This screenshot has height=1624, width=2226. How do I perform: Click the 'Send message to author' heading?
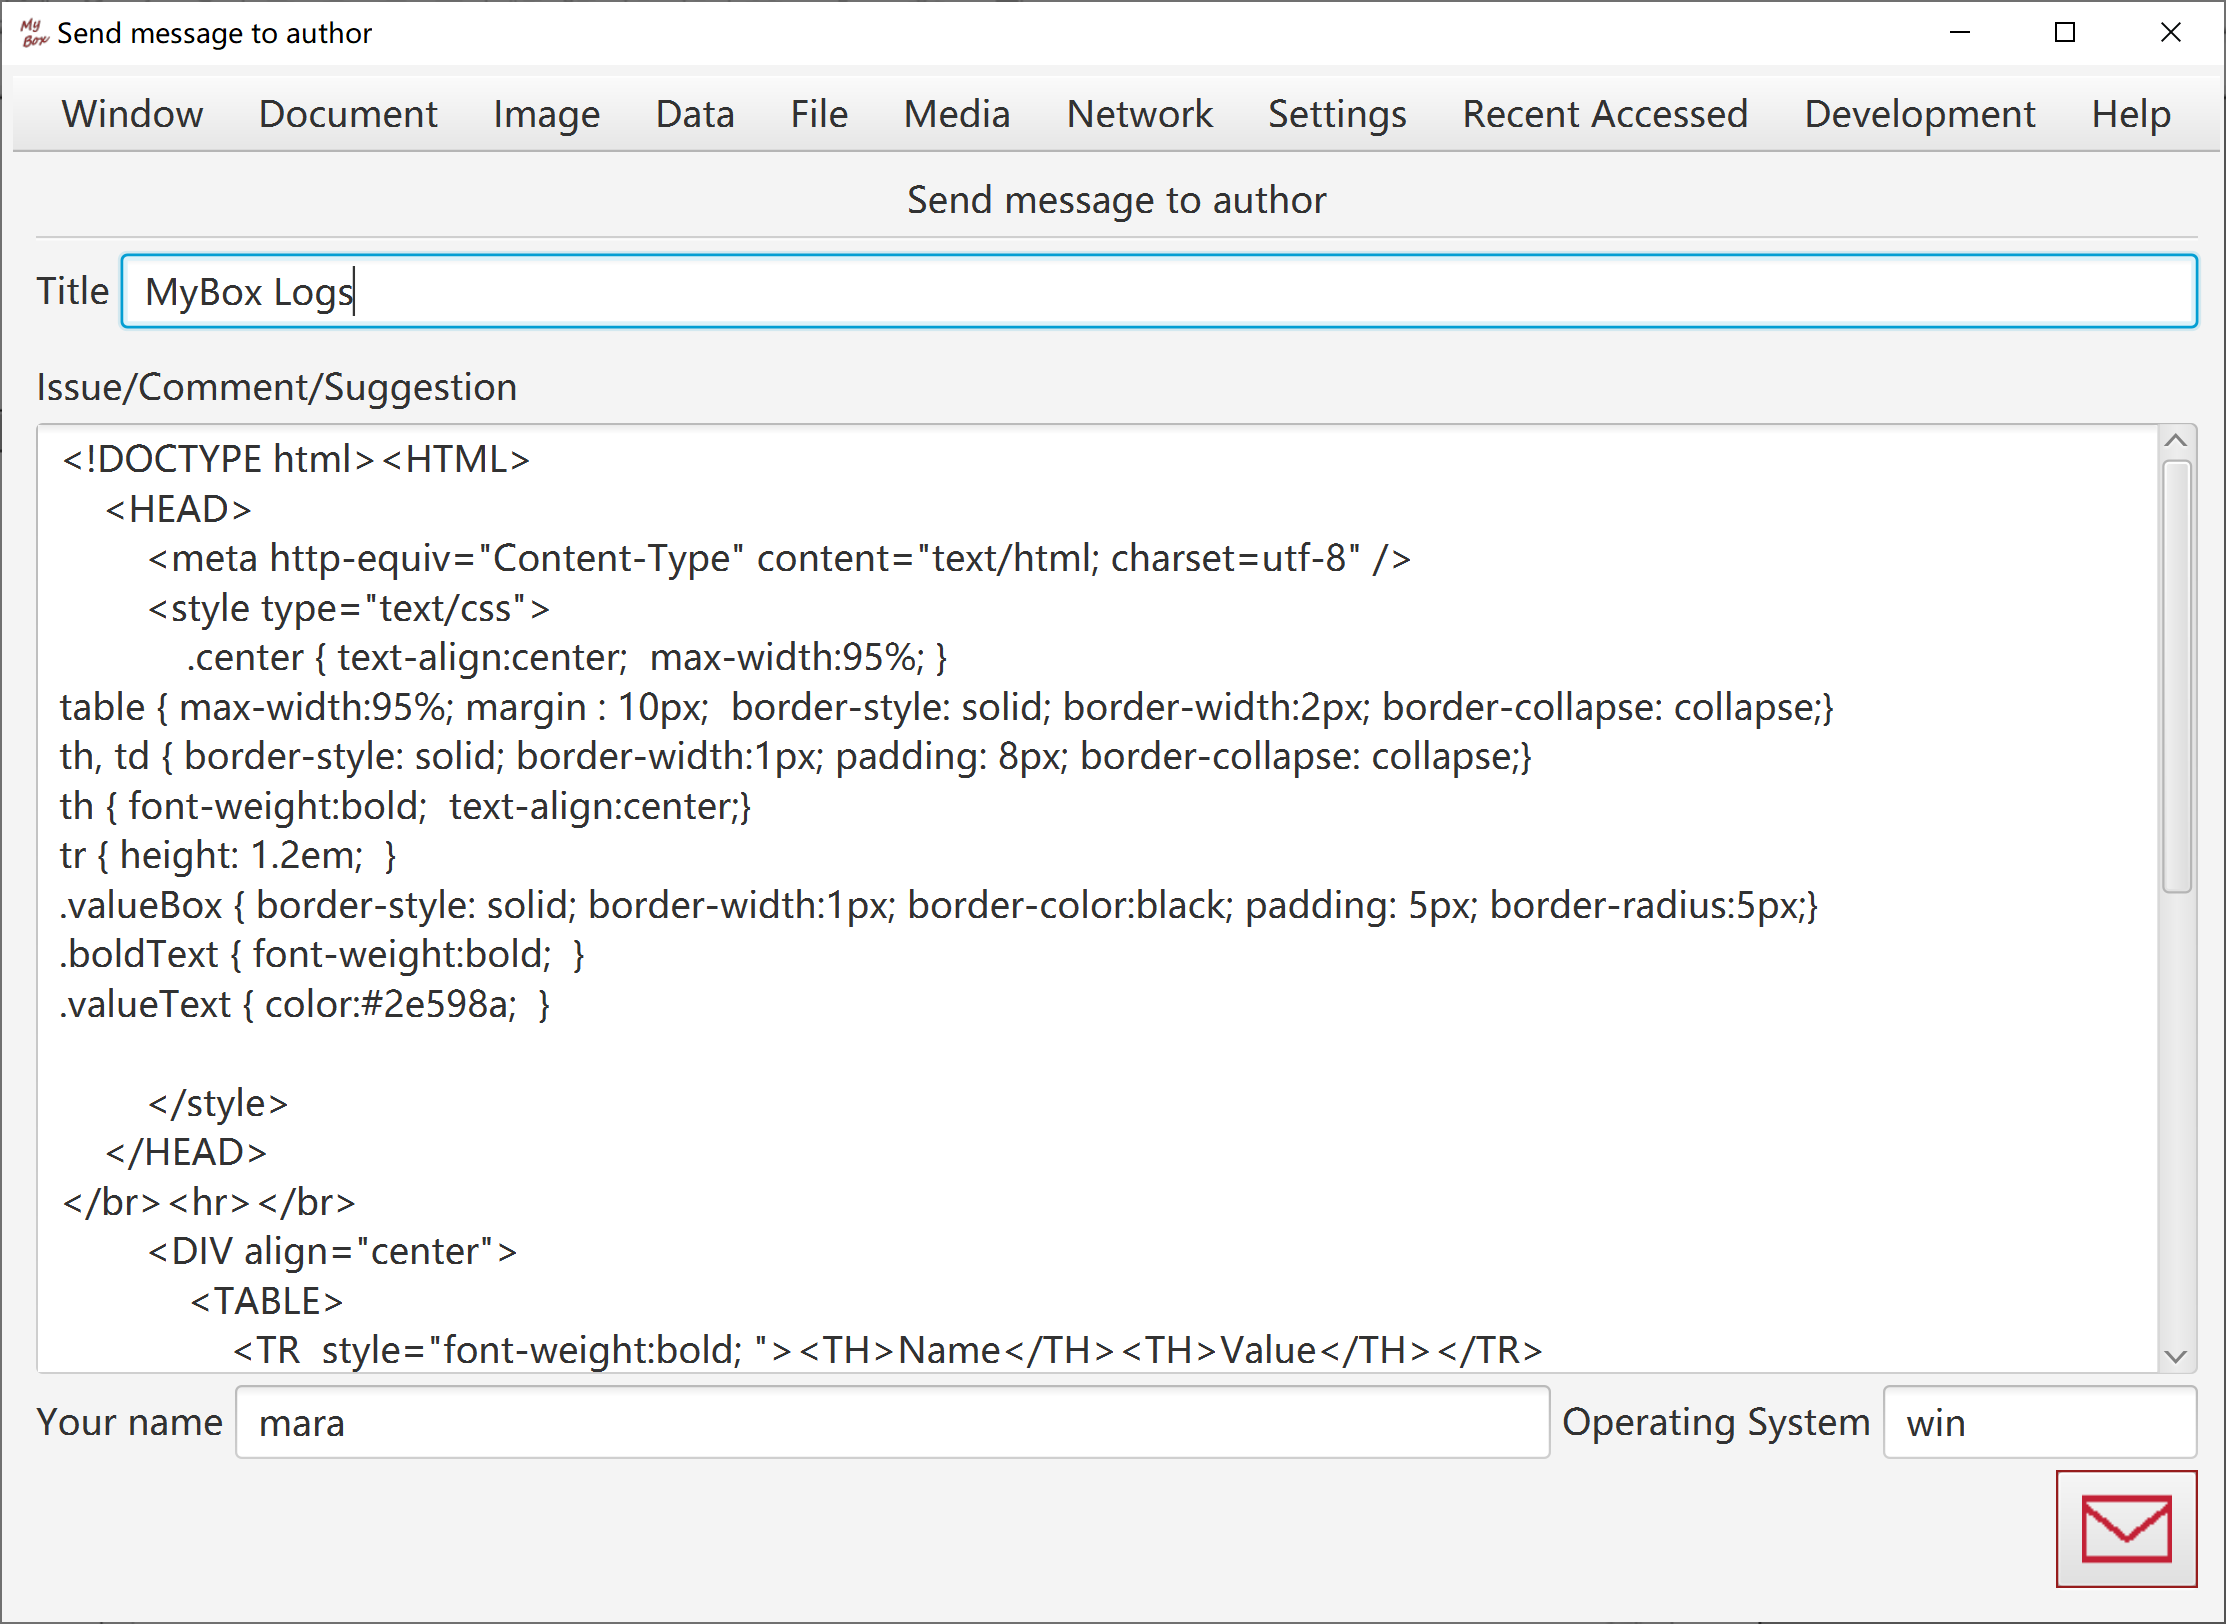[x=1116, y=200]
